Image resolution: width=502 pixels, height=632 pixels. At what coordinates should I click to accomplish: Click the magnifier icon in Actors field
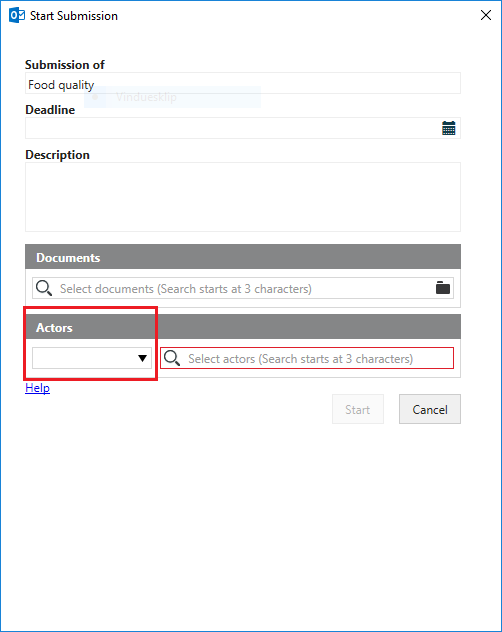tap(172, 358)
